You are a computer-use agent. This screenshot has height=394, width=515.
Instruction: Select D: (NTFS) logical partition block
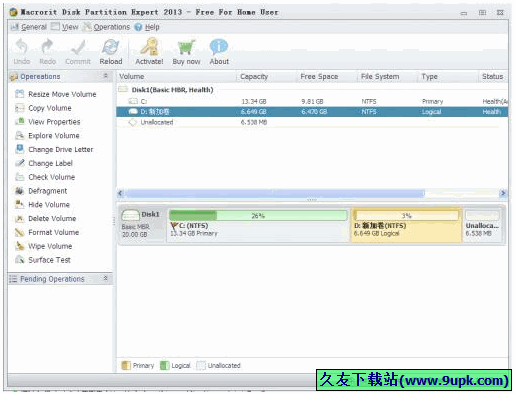coord(406,225)
